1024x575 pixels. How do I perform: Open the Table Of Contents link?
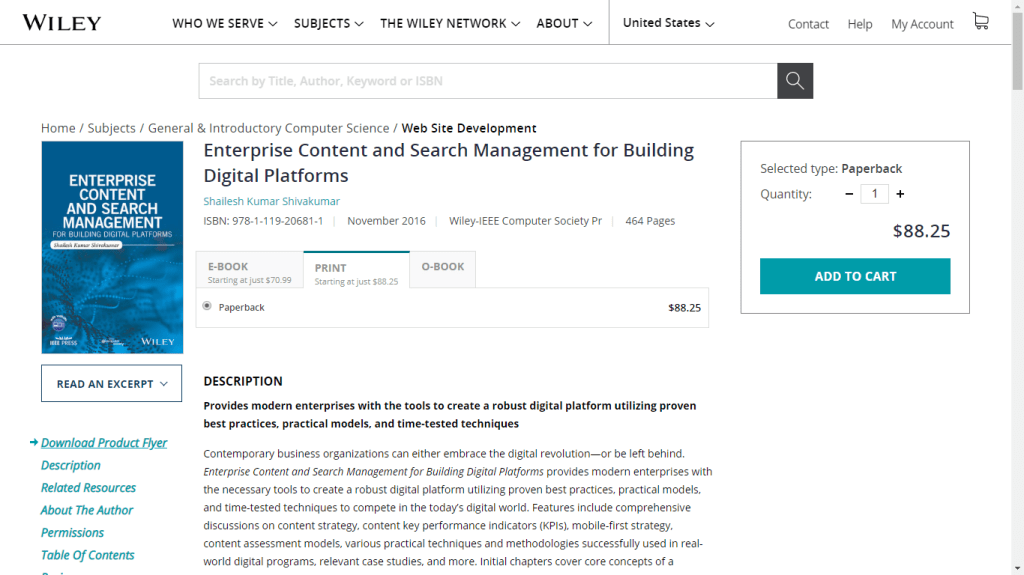coord(87,555)
